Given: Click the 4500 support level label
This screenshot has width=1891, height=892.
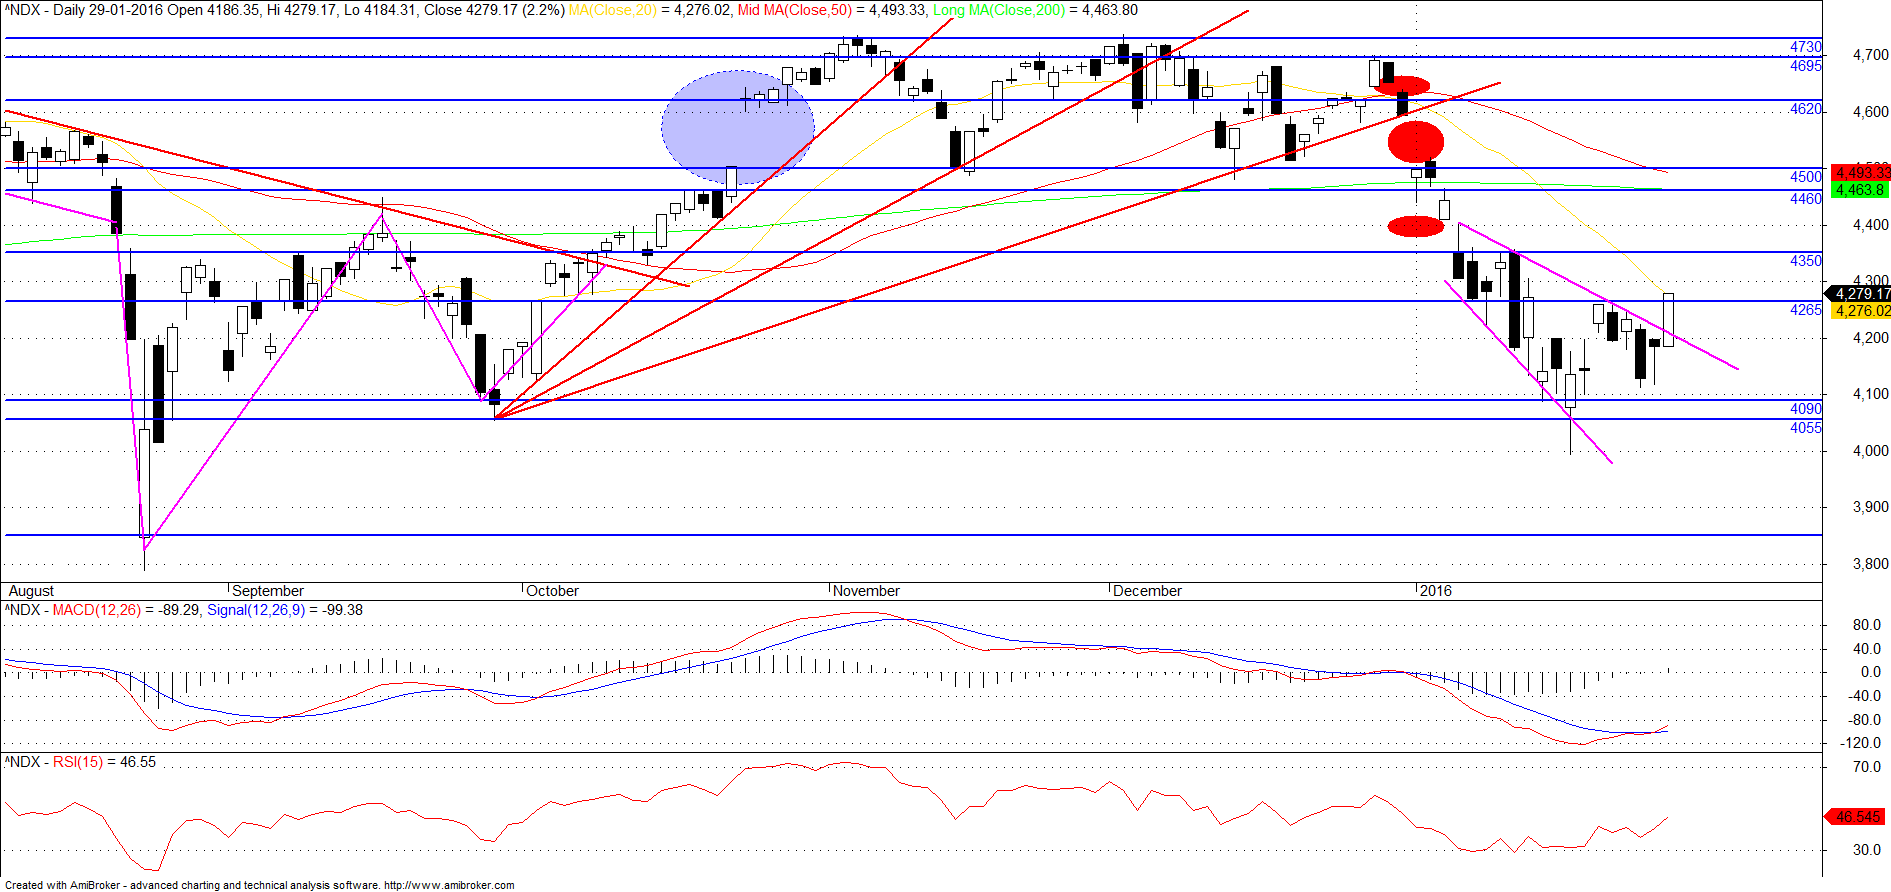Looking at the screenshot, I should 1805,177.
